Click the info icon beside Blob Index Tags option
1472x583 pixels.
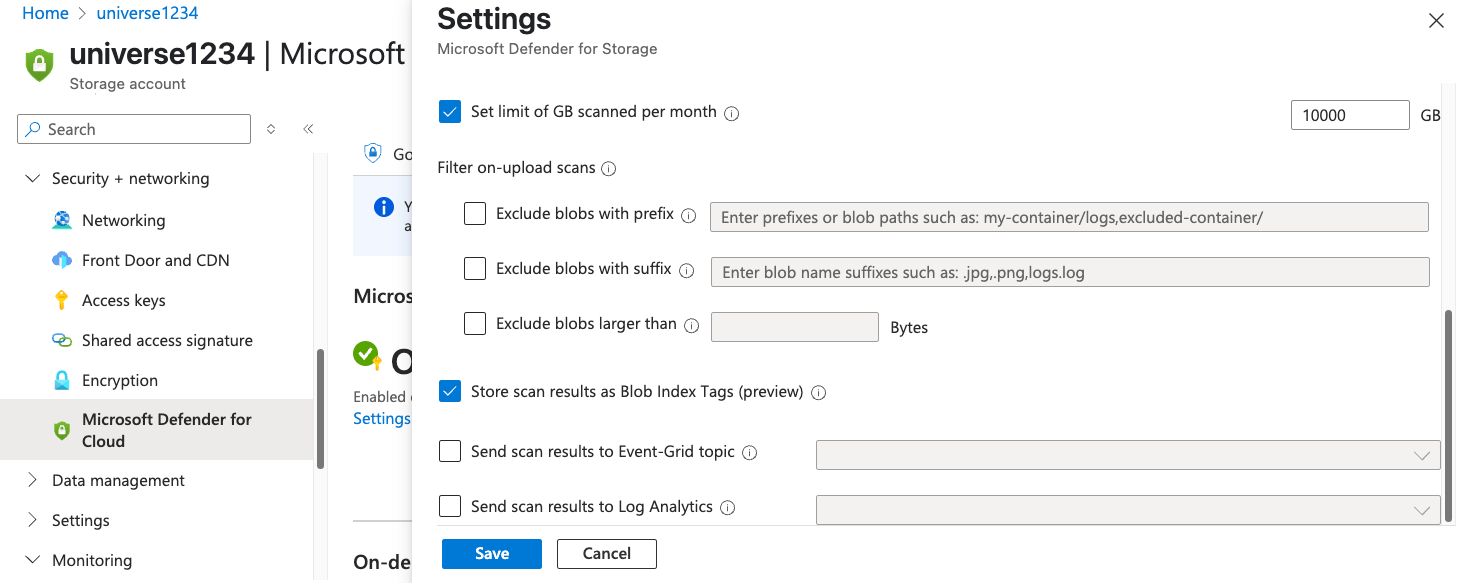pyautogui.click(x=818, y=392)
